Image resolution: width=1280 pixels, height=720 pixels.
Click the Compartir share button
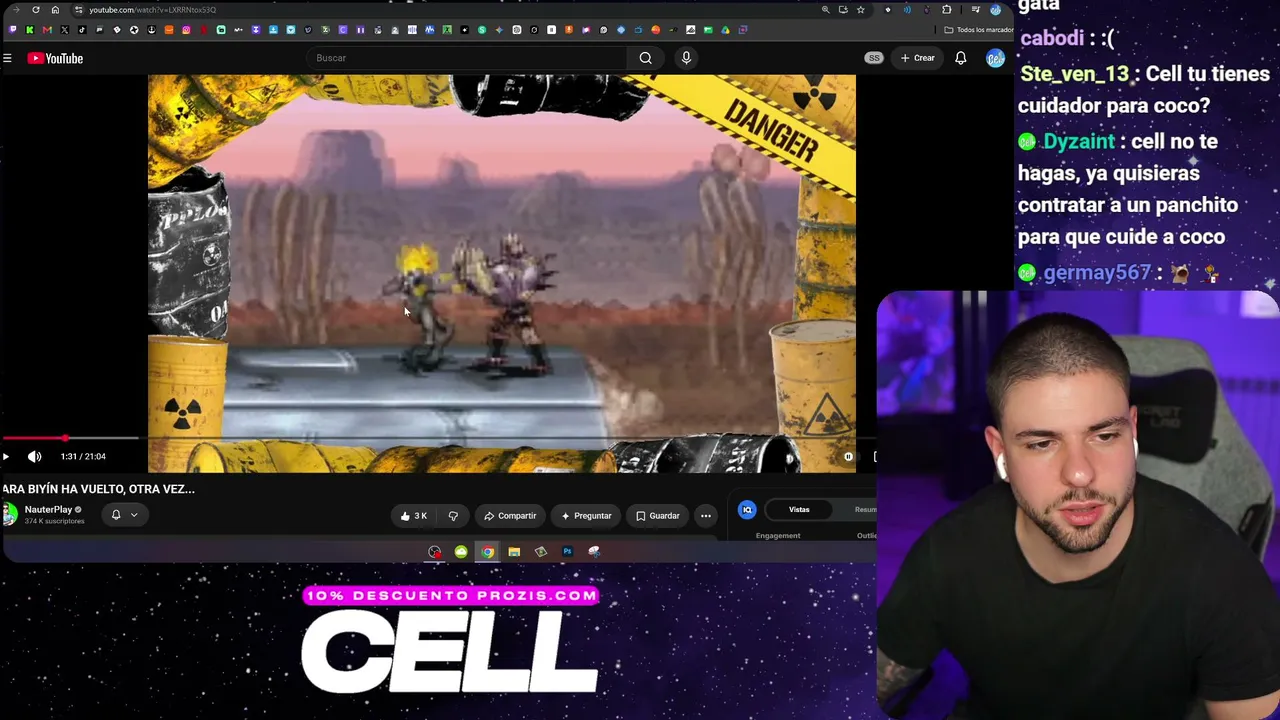coord(510,516)
